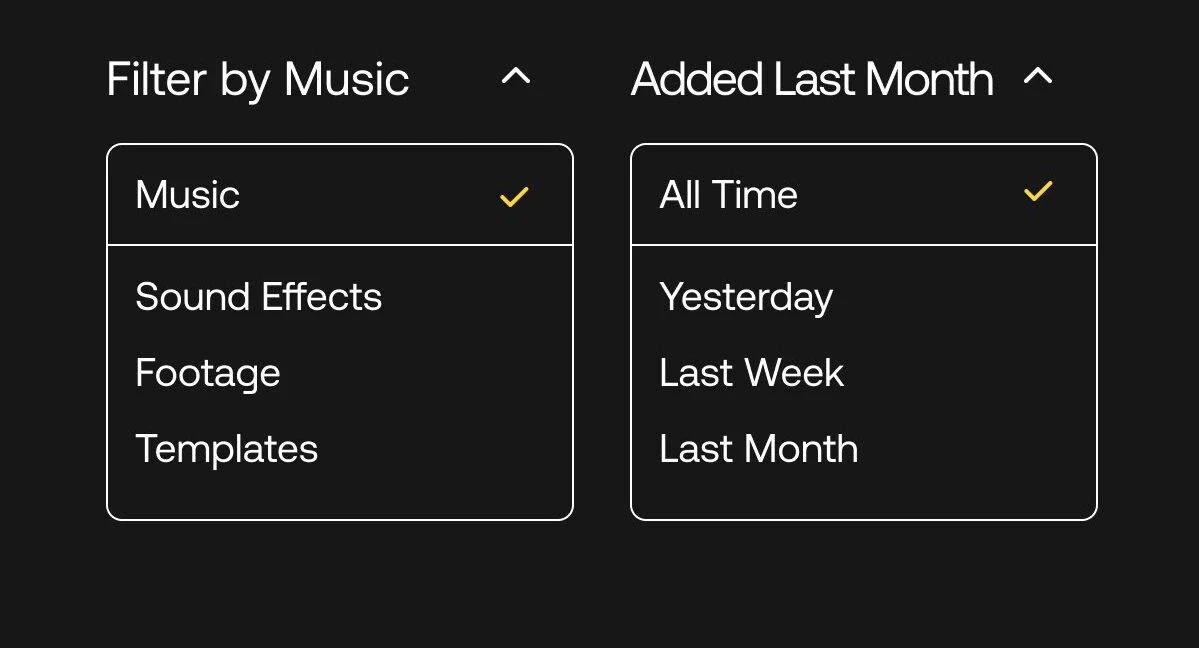Image resolution: width=1199 pixels, height=648 pixels.
Task: Click the gap between the two dropdown panels
Action: click(602, 331)
